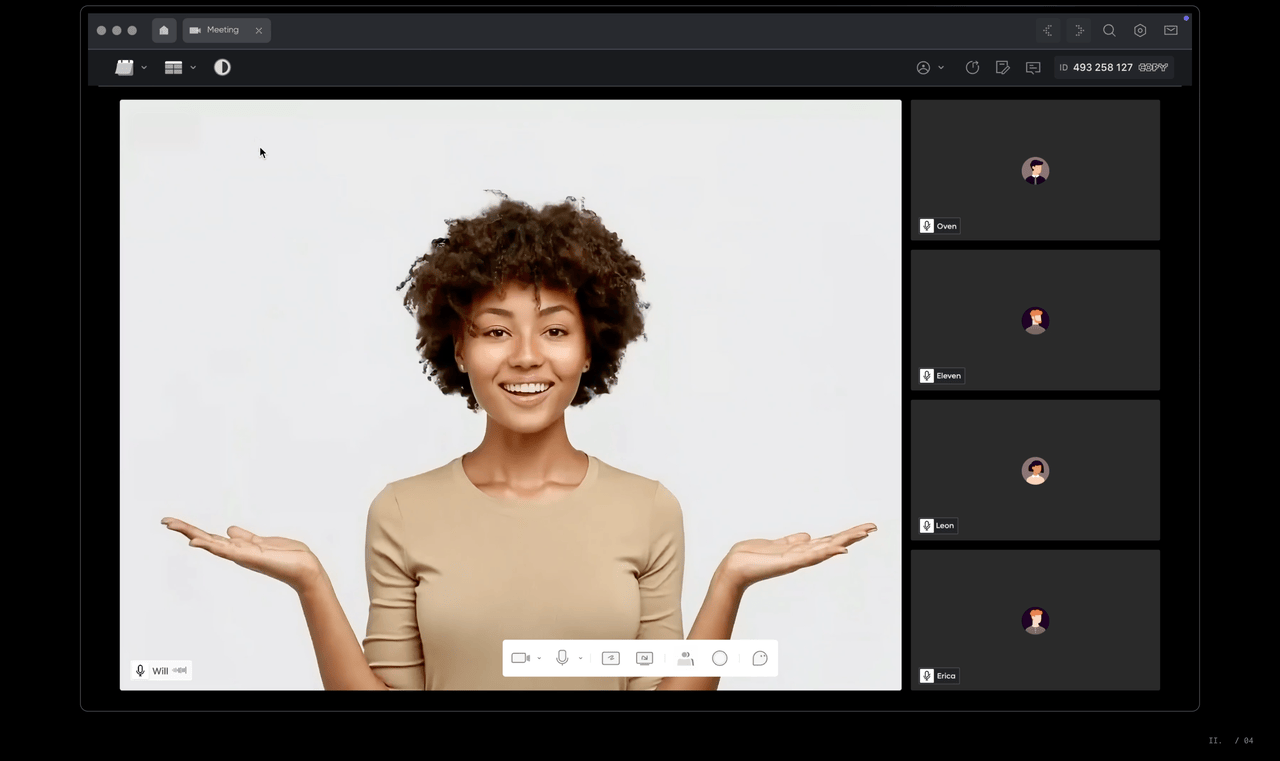Select Oven's participant tile
This screenshot has width=1280, height=761.
point(1035,170)
